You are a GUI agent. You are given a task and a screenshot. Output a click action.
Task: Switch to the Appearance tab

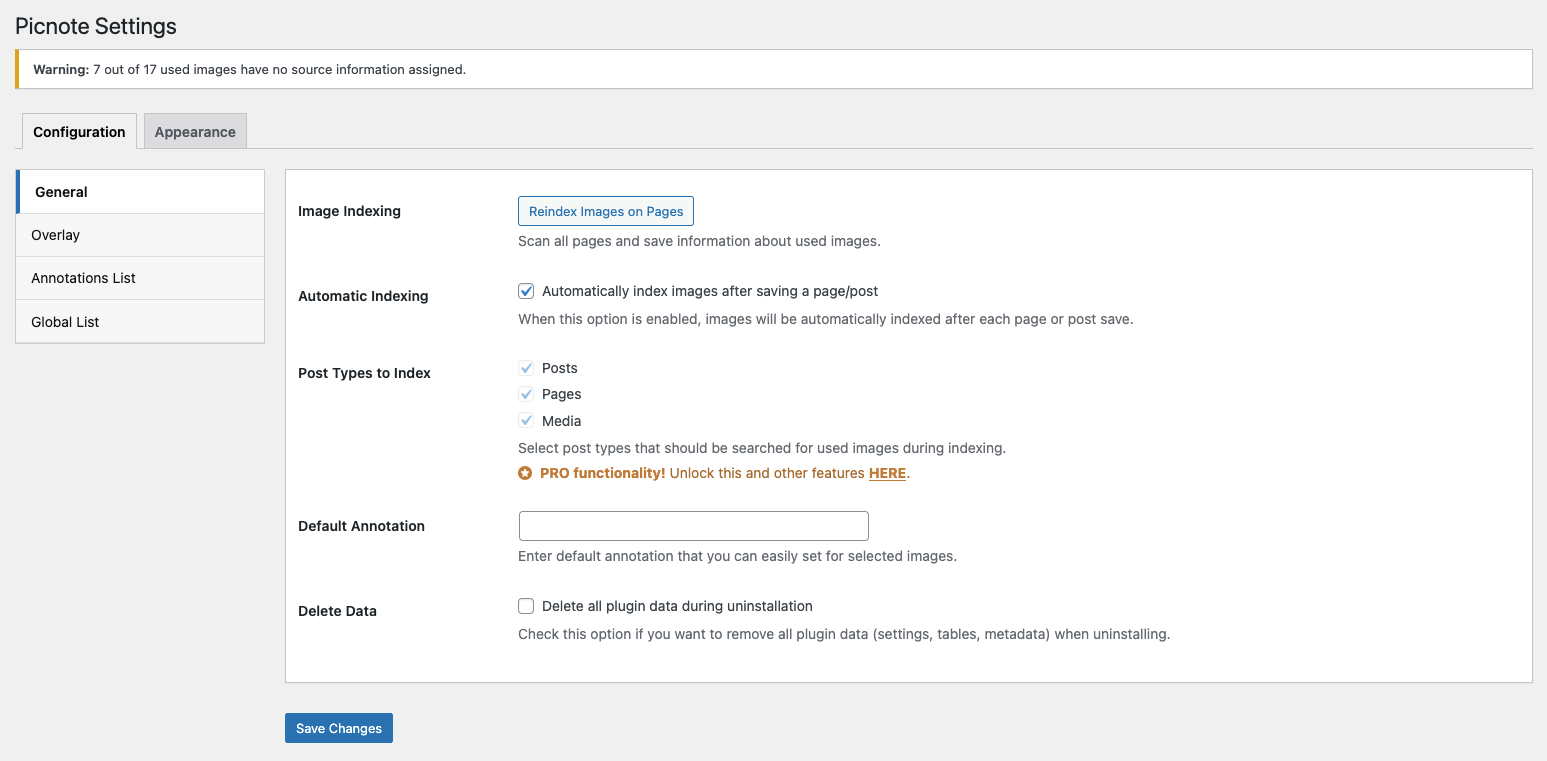tap(194, 131)
